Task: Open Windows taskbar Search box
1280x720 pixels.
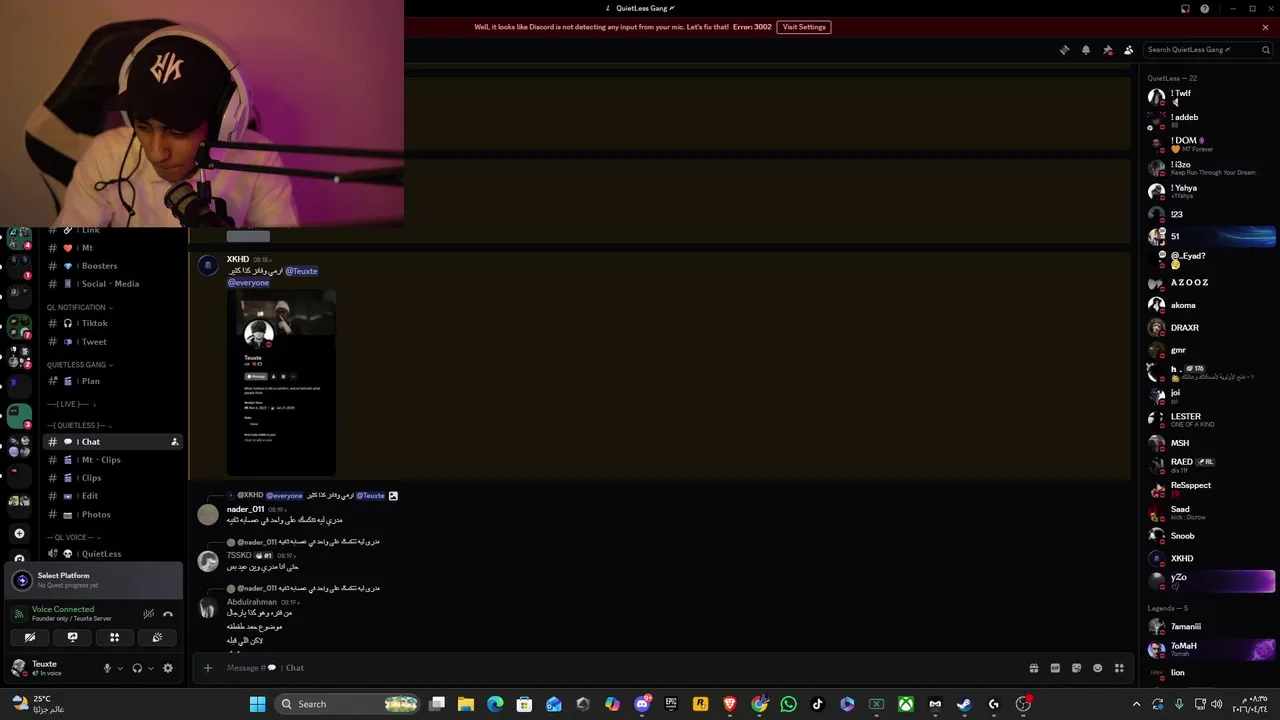Action: [347, 704]
